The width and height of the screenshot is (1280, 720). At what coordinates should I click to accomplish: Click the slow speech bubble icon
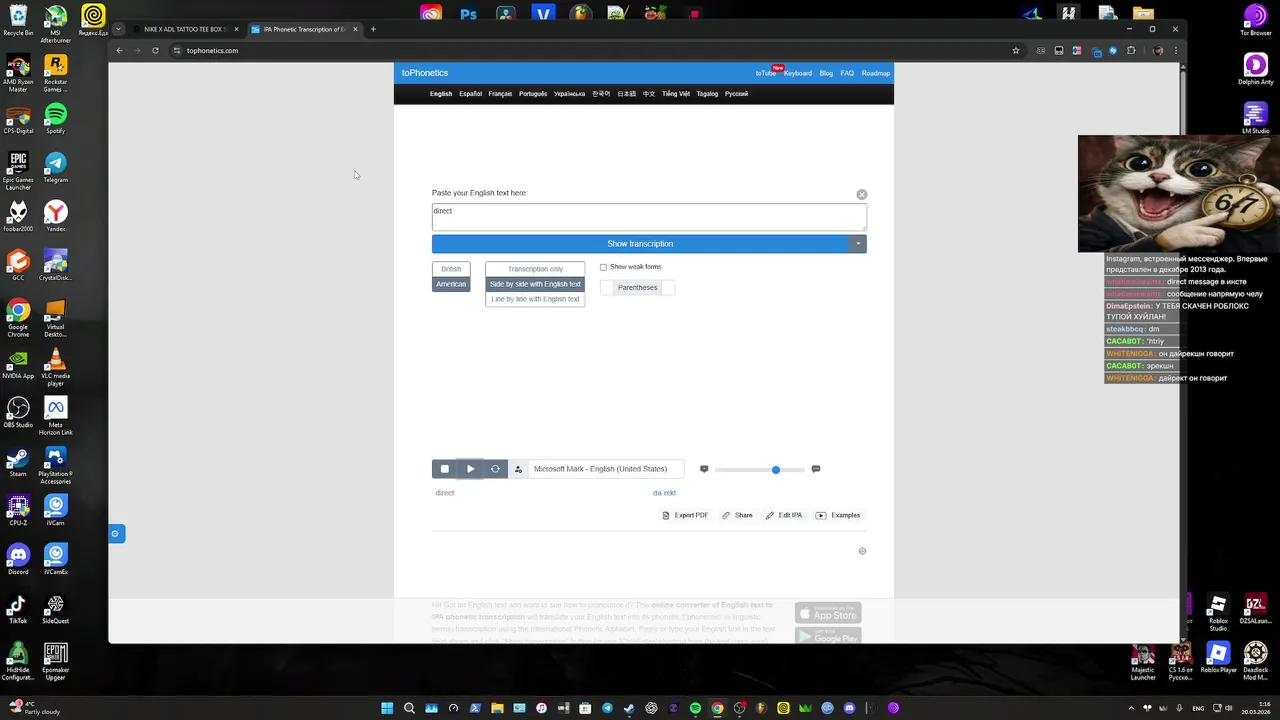[x=704, y=469]
